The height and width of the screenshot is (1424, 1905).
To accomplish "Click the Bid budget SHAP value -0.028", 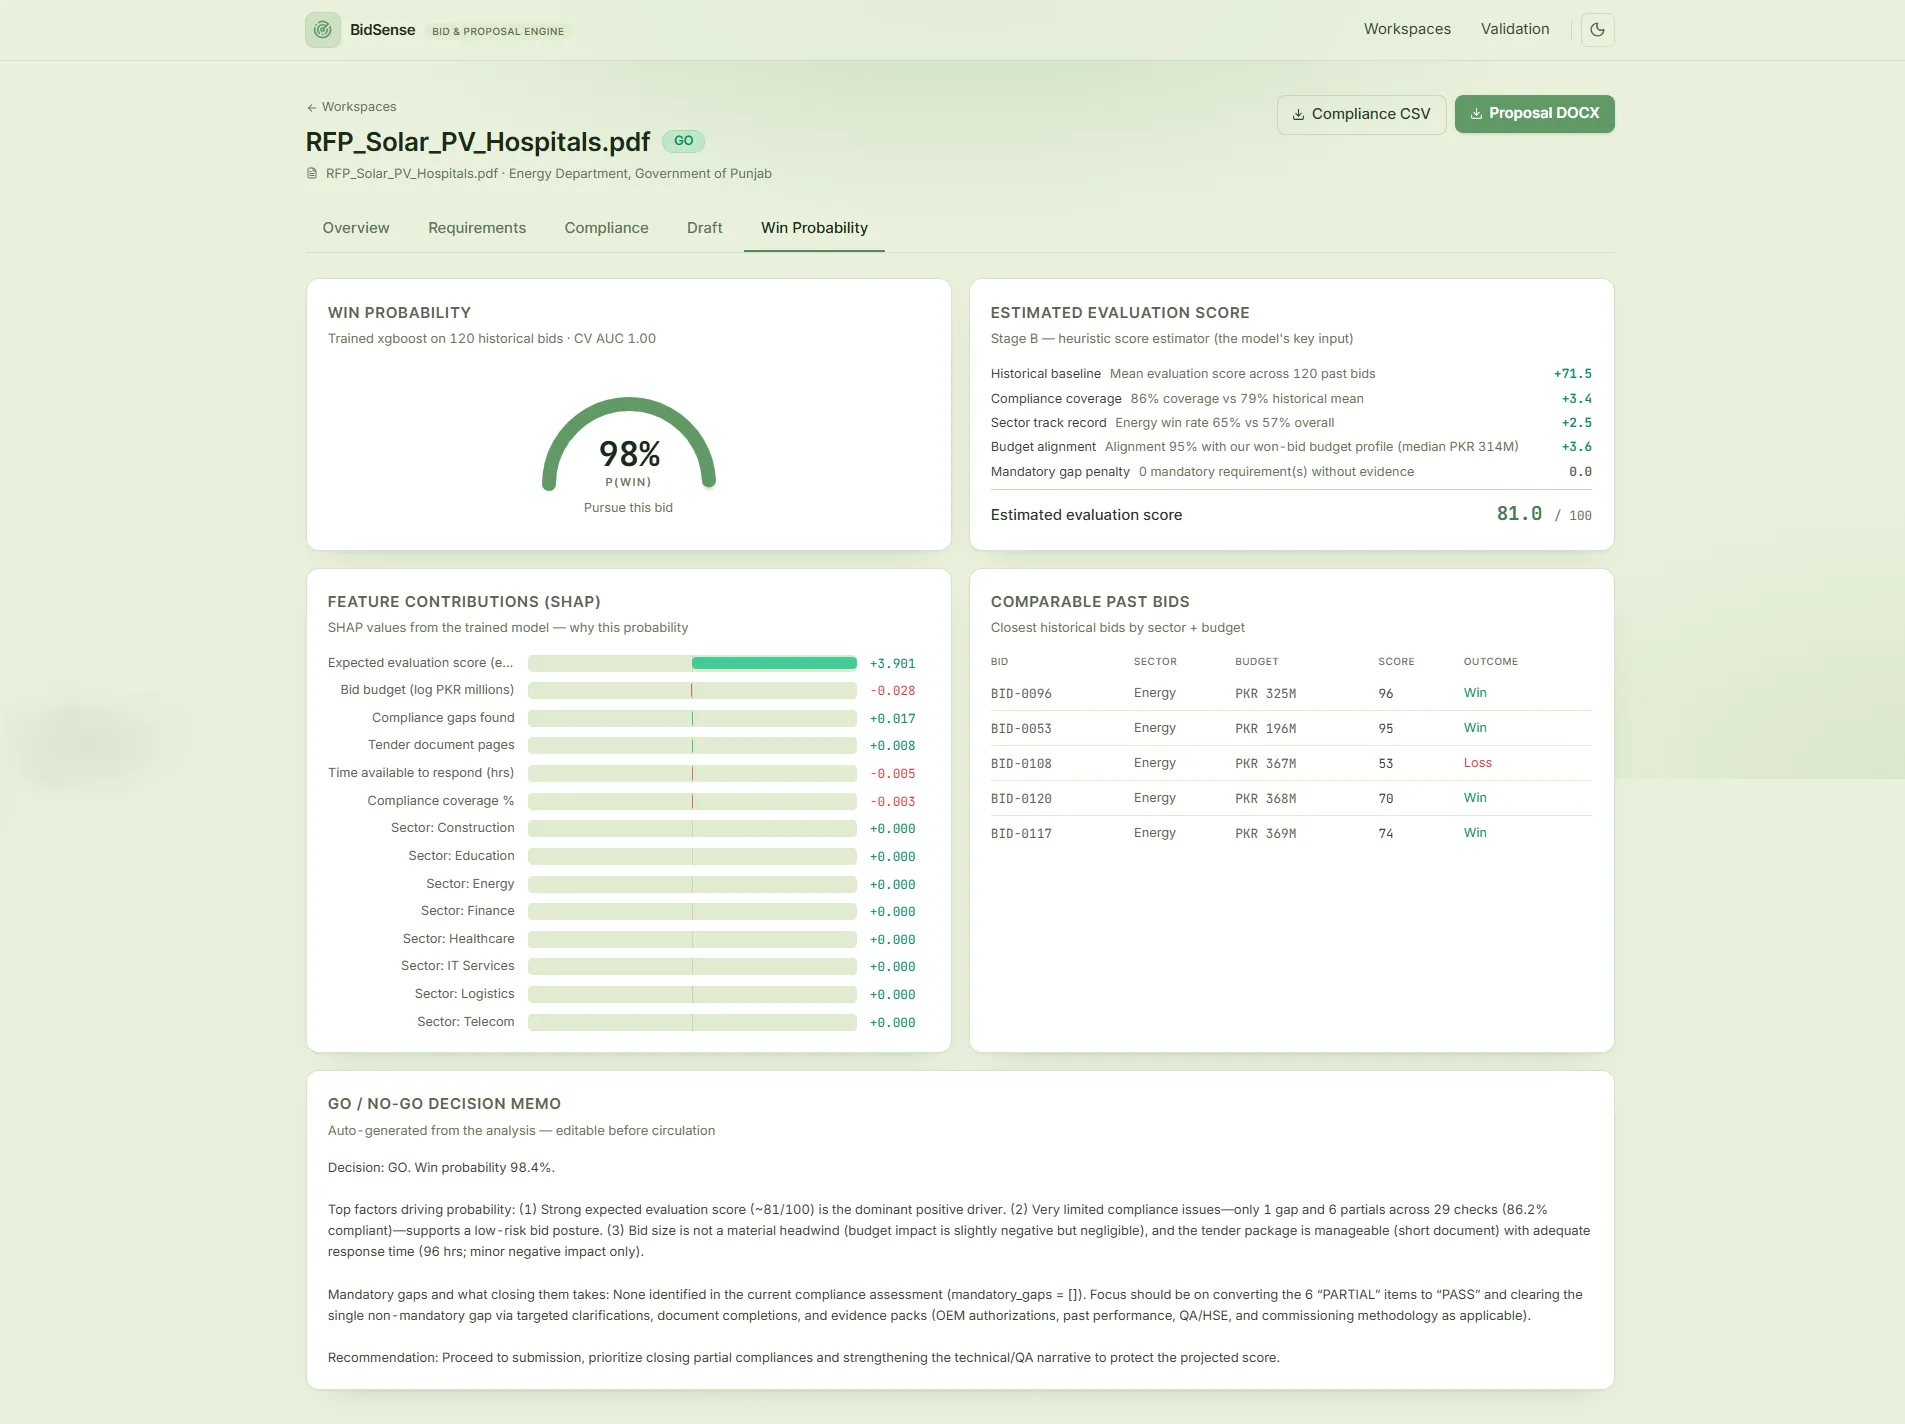I will point(892,691).
